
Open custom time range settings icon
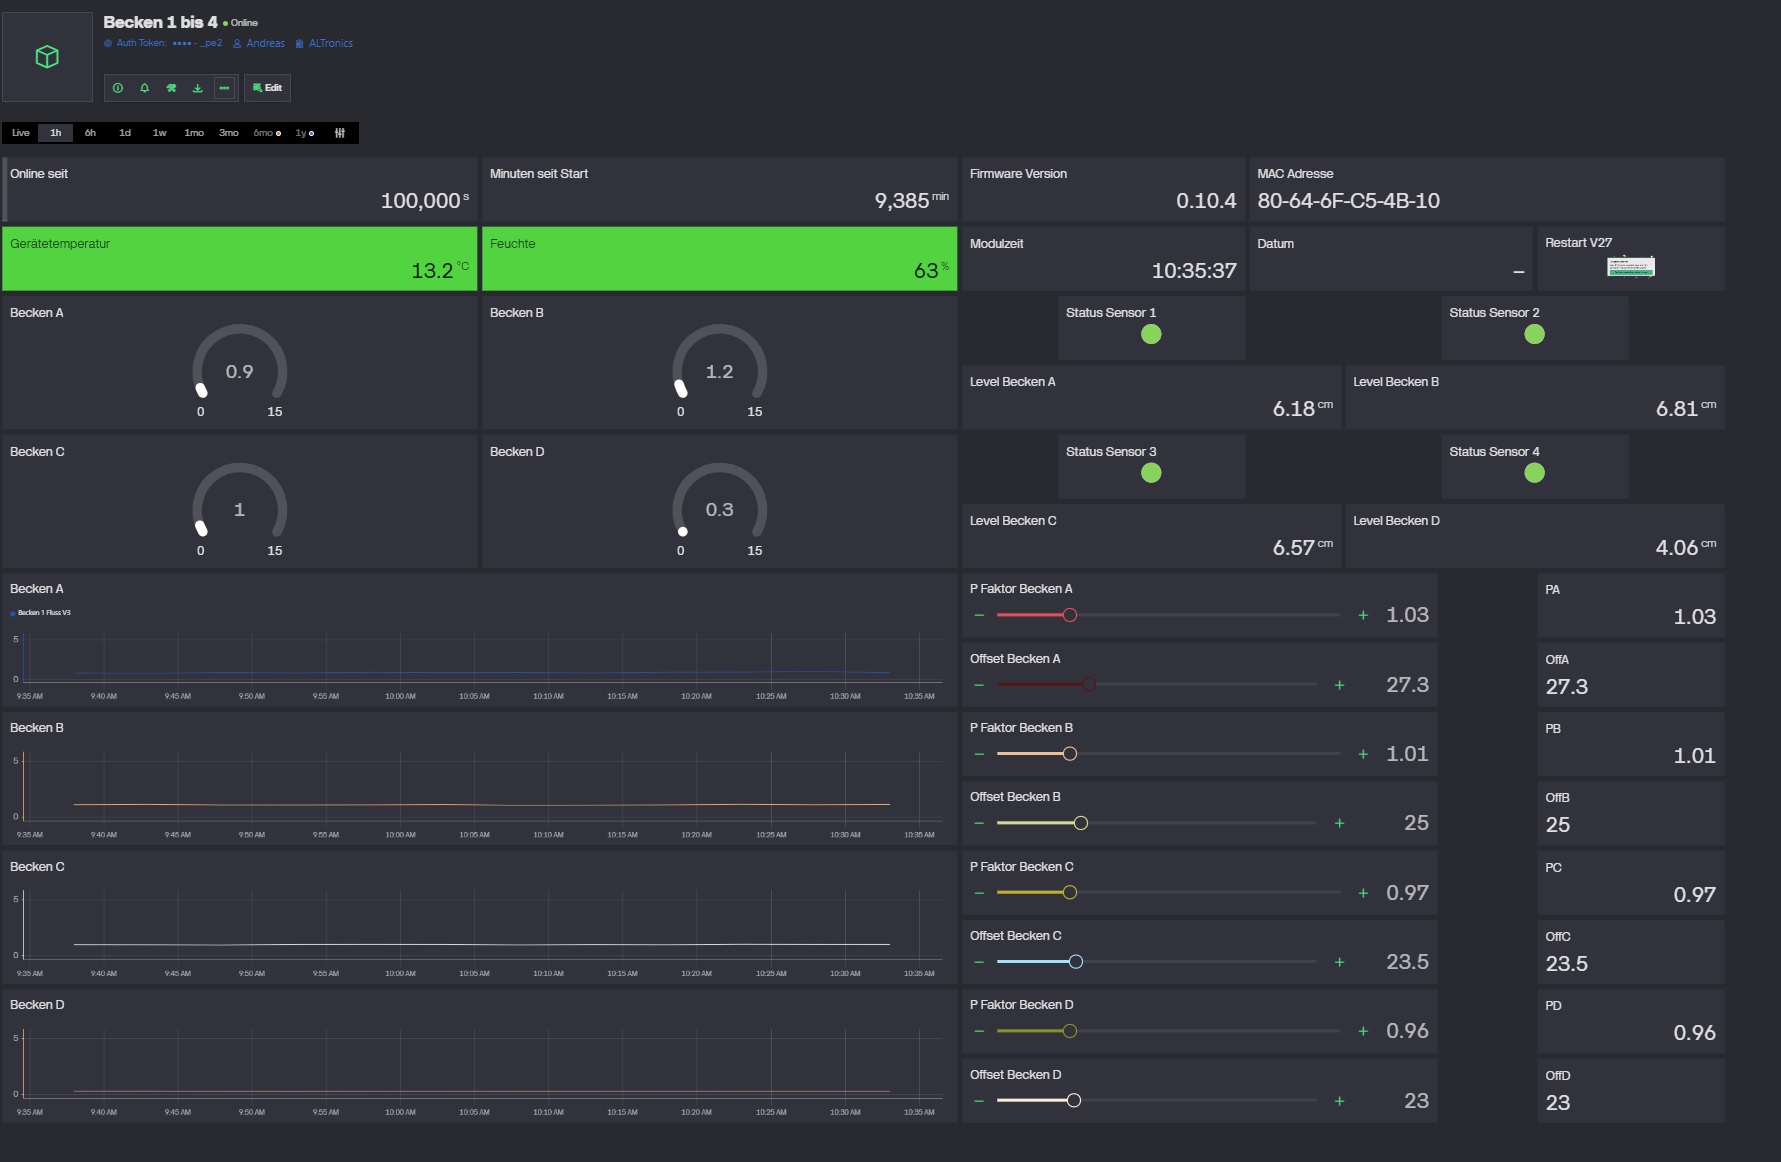coord(340,133)
